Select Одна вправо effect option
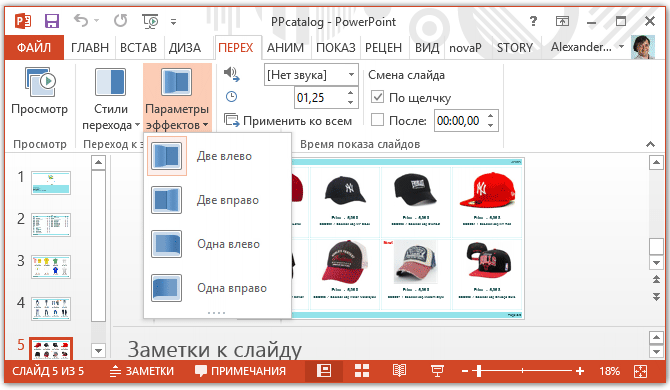The height and width of the screenshot is (390, 670). click(x=218, y=288)
